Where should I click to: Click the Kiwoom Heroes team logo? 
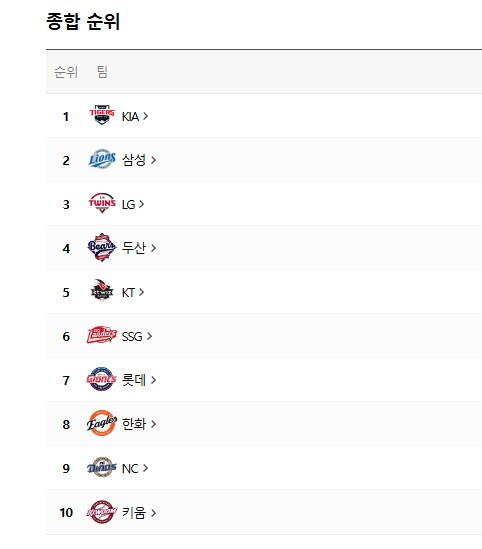click(102, 512)
